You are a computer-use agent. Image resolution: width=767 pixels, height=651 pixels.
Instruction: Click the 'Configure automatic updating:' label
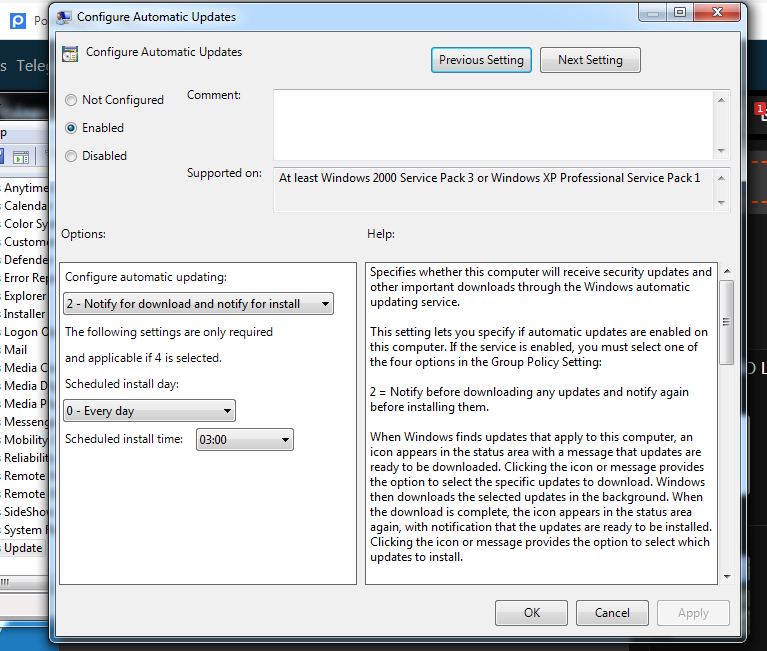146,277
